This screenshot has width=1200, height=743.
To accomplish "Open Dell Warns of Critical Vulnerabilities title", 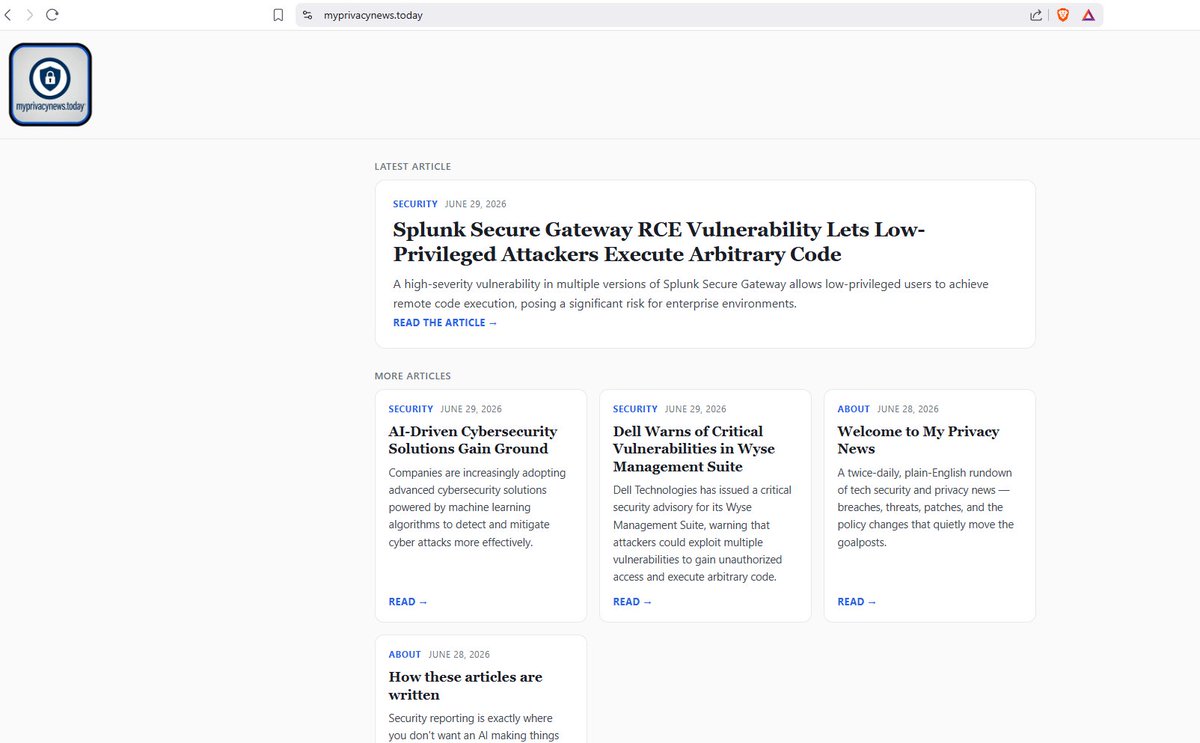I will [694, 449].
